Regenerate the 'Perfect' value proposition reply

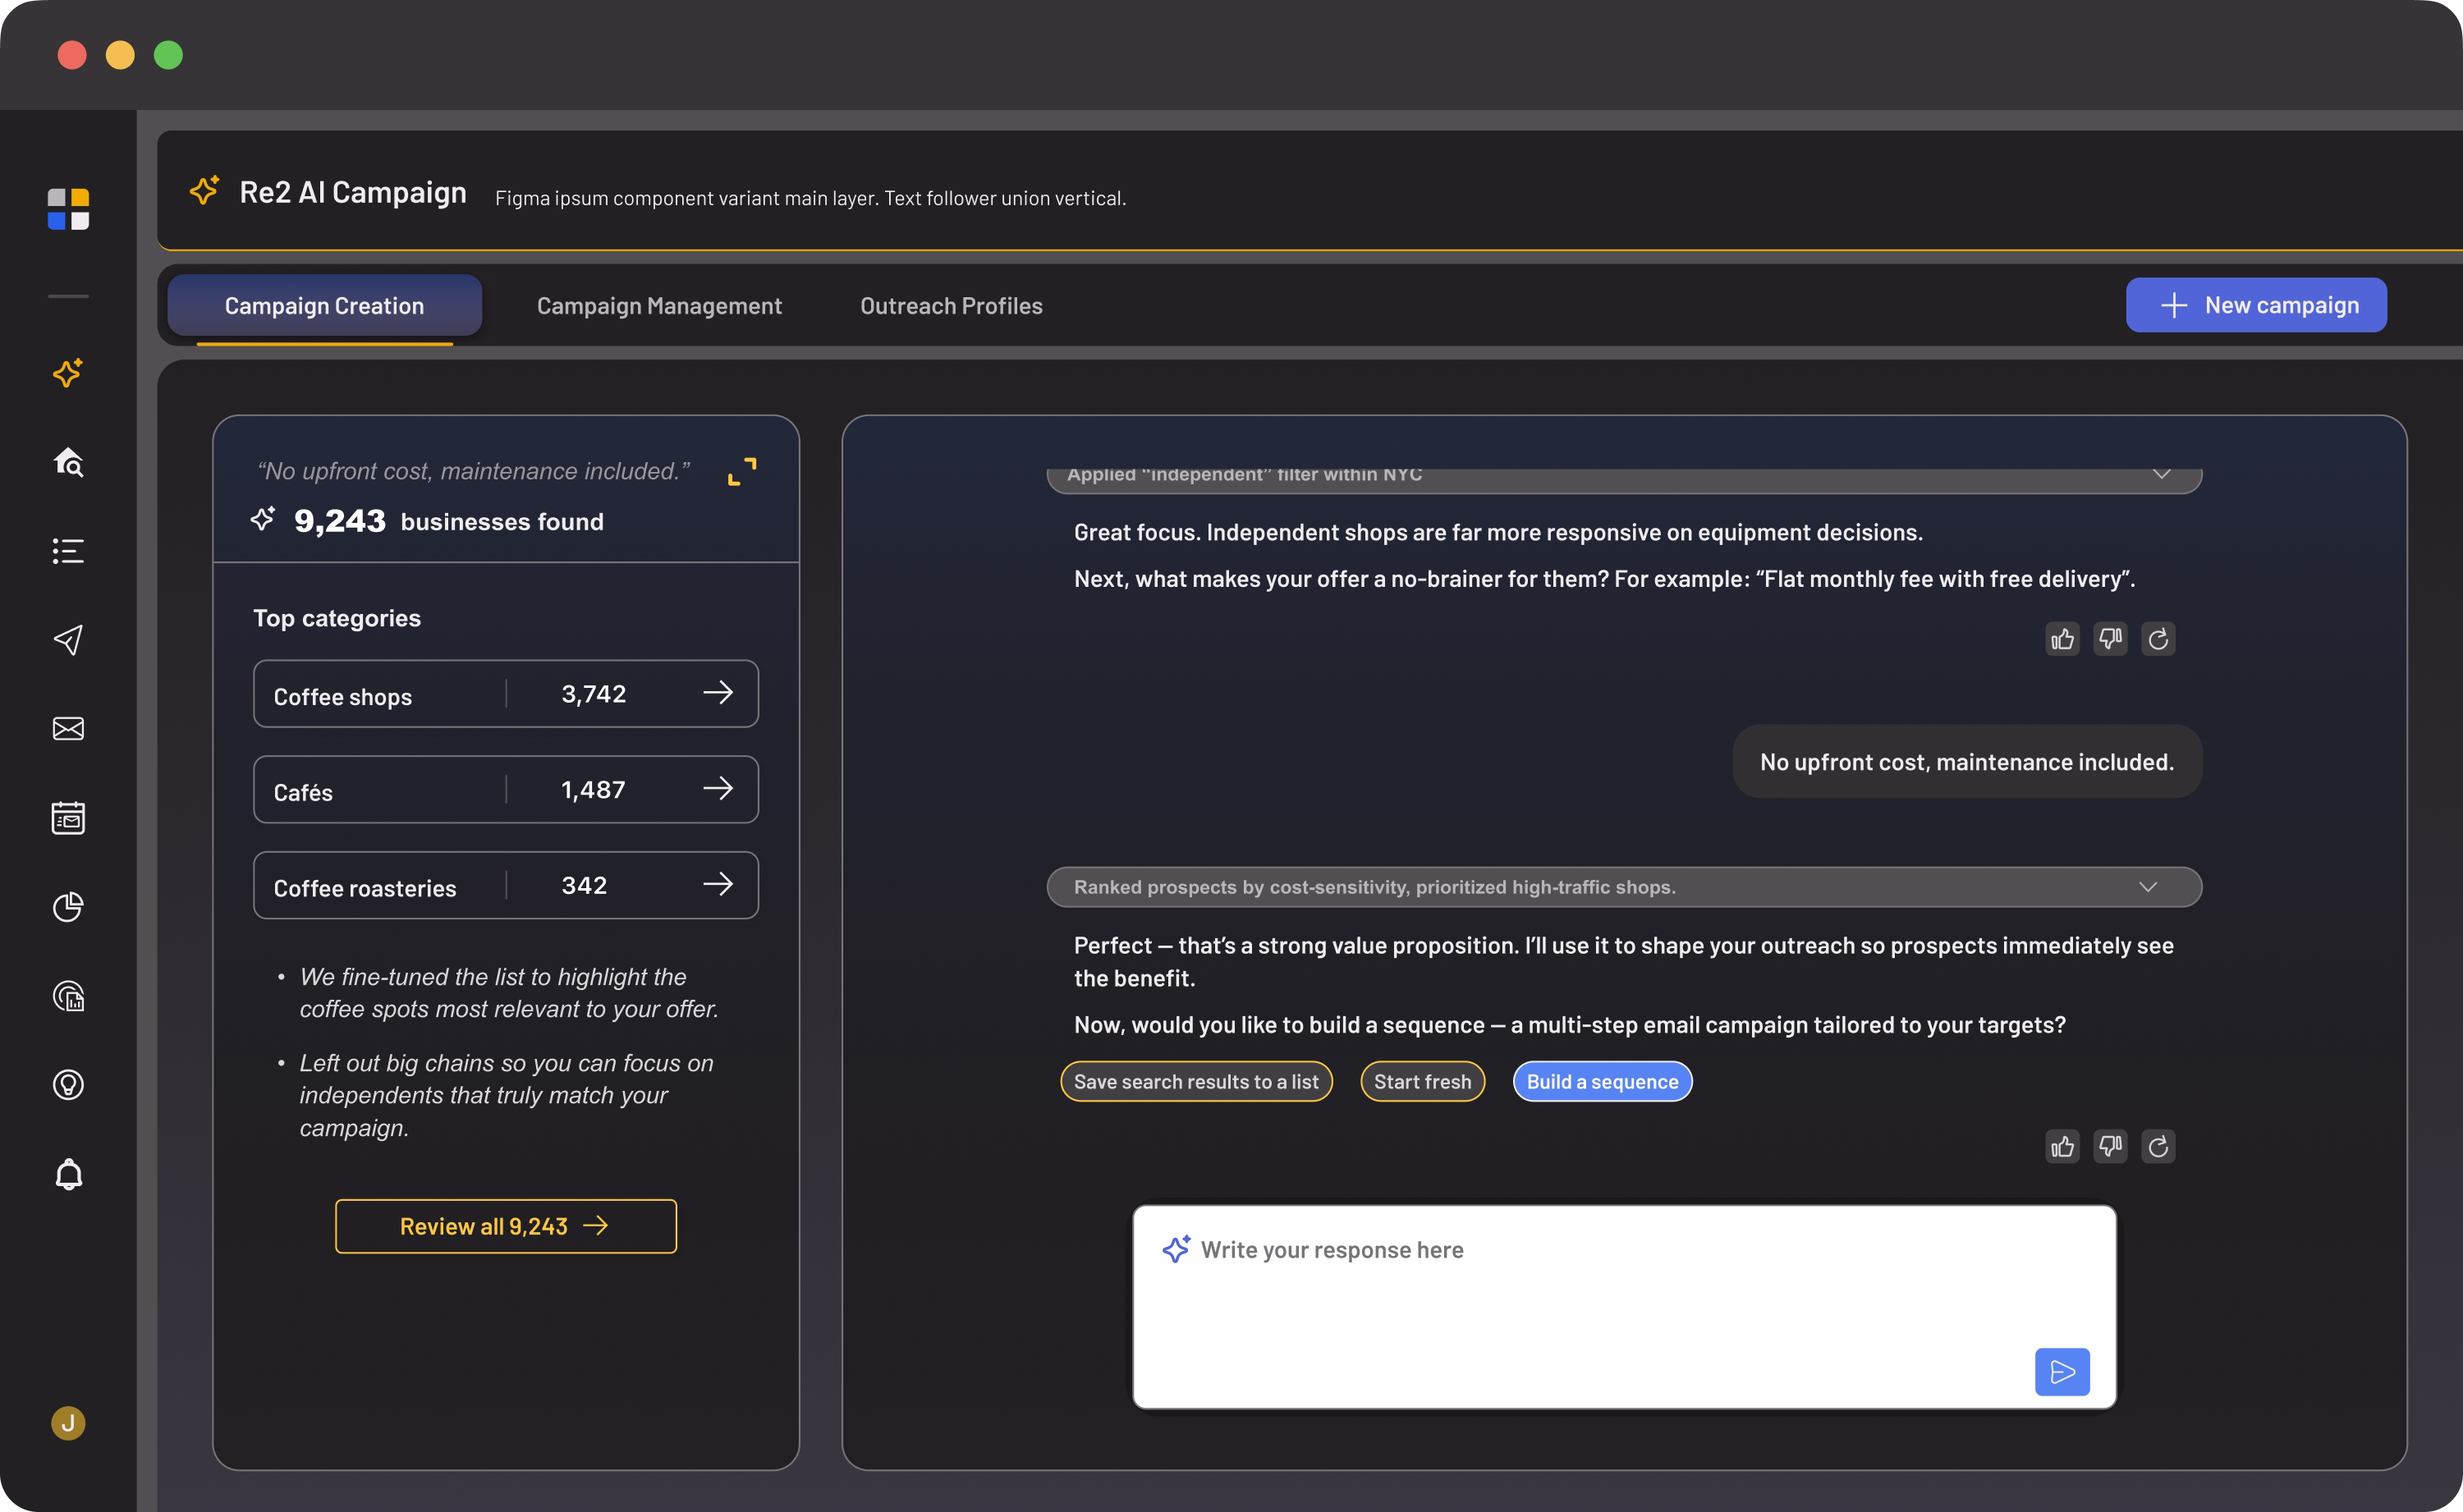tap(2158, 1146)
